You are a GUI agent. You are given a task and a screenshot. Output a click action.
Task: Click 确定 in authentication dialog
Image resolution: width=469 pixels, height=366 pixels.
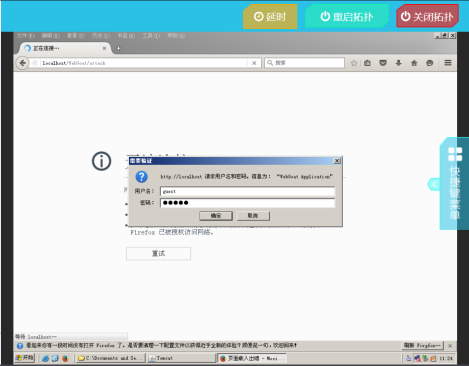pyautogui.click(x=216, y=216)
